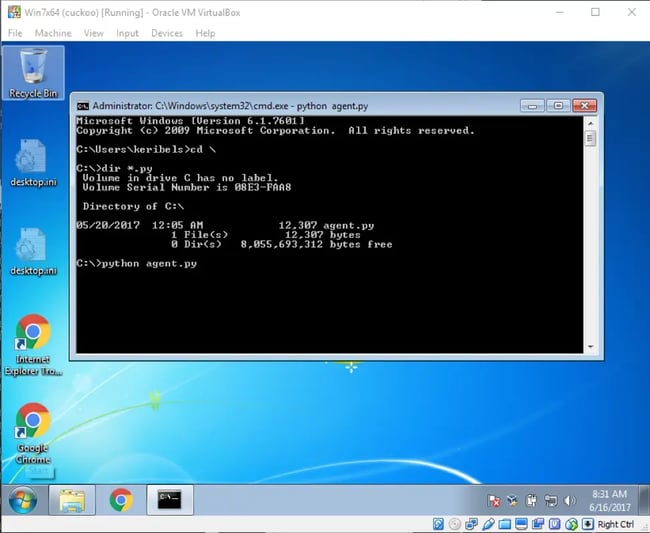The height and width of the screenshot is (533, 650).
Task: Click the taskbar clock showing 8:31 AM
Action: pyautogui.click(x=609, y=500)
